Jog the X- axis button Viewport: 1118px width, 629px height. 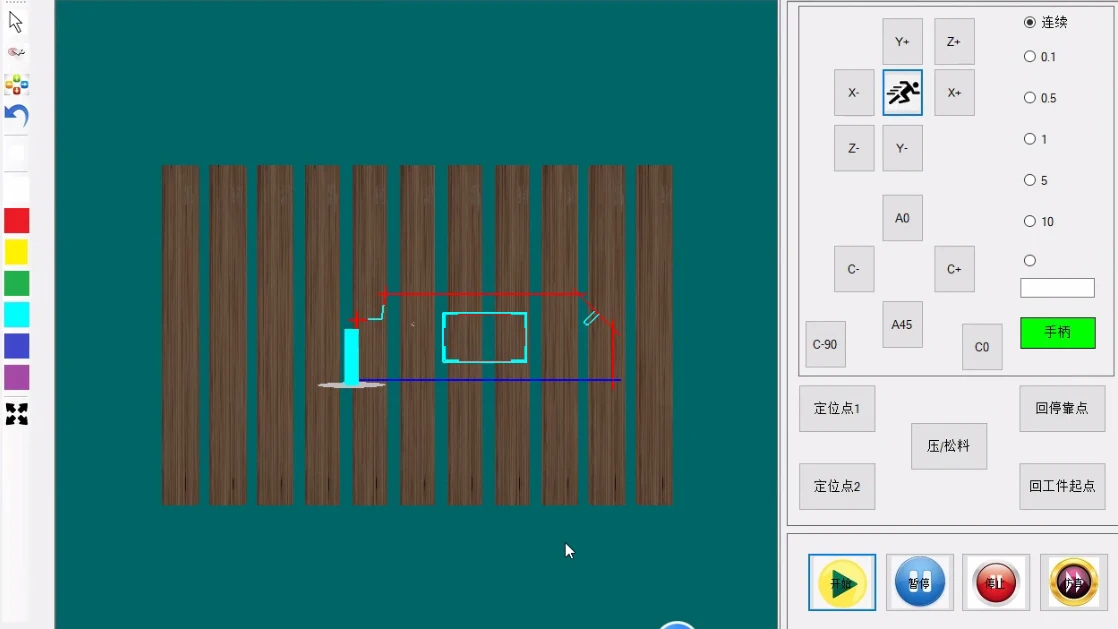tap(853, 93)
